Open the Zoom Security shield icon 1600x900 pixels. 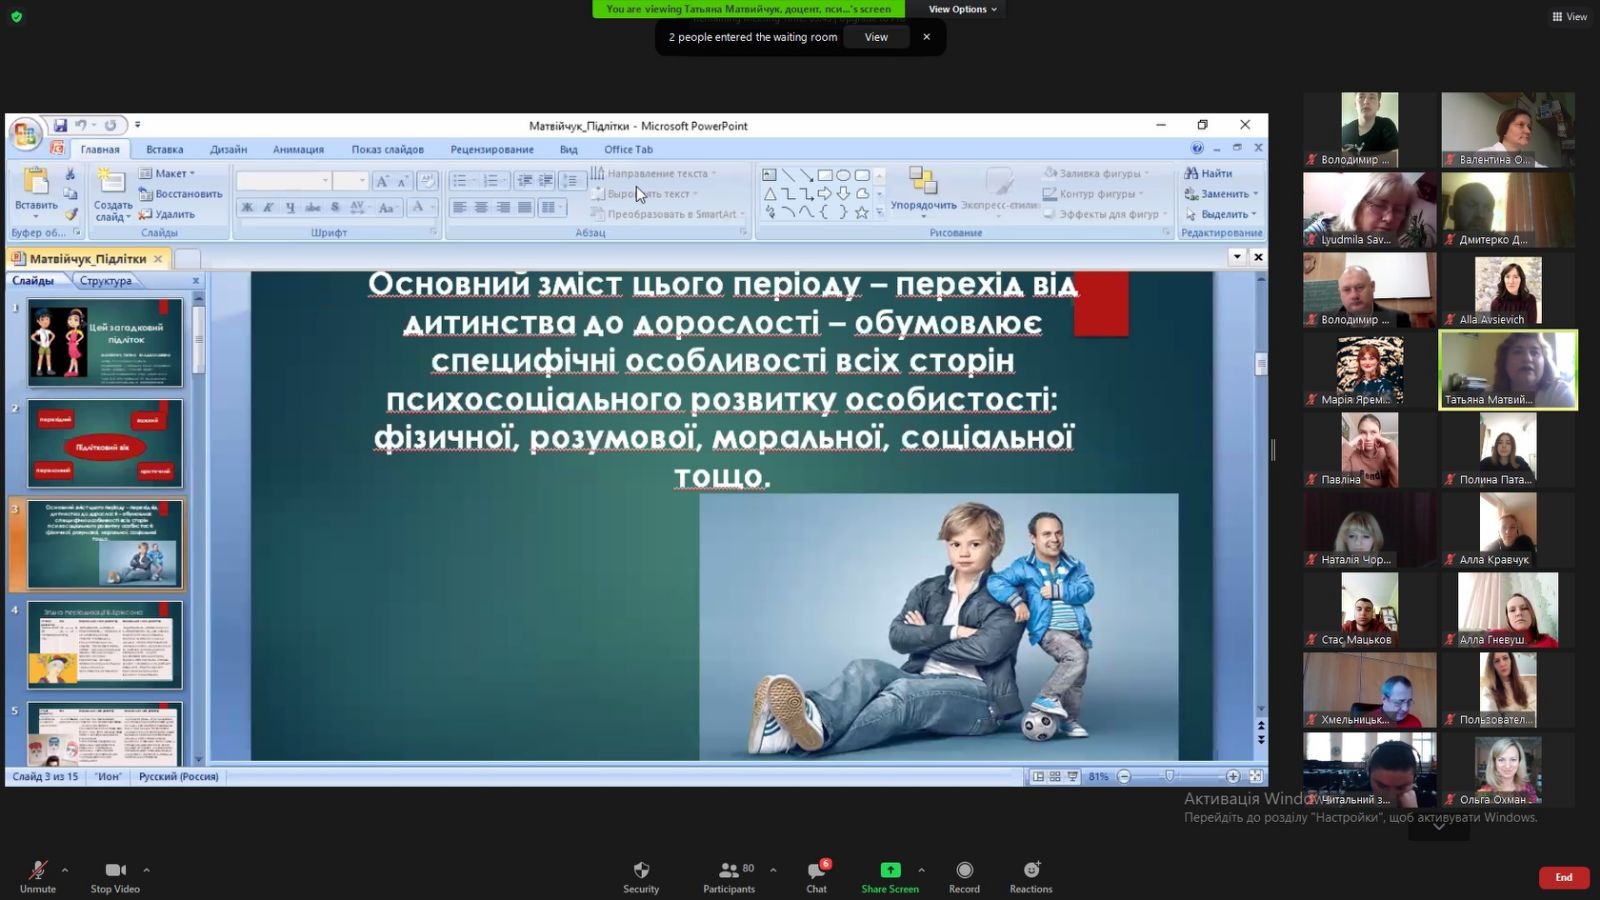click(x=641, y=870)
